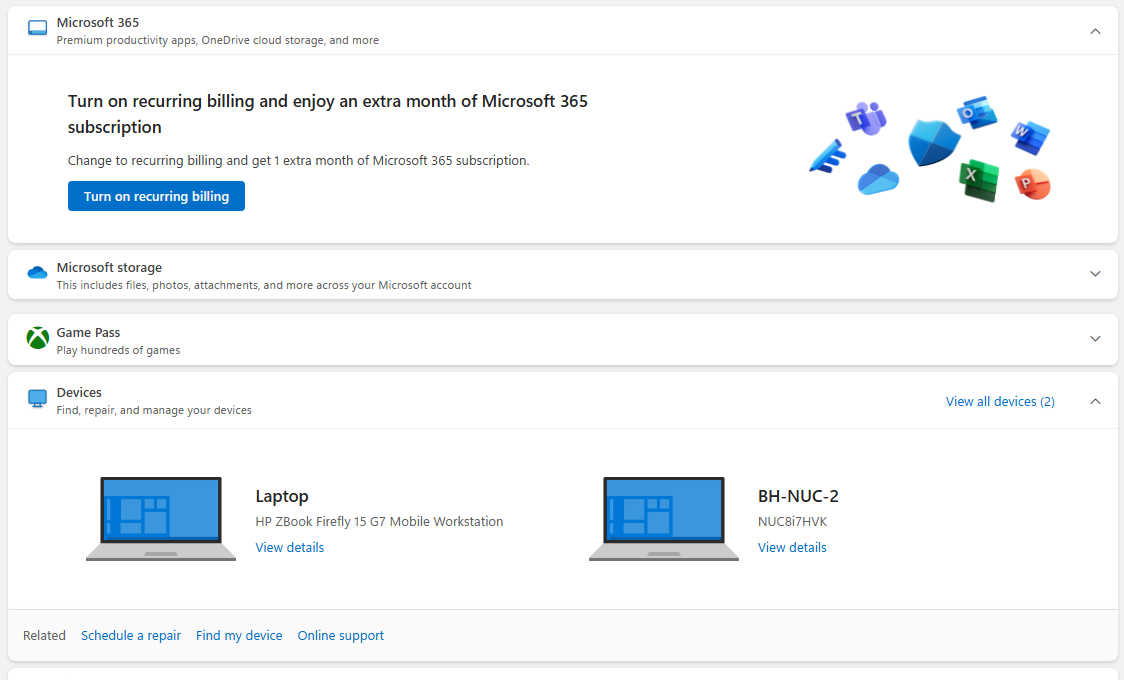Viewport: 1124px width, 680px height.
Task: Click the Microsoft storage section title
Action: click(x=109, y=267)
